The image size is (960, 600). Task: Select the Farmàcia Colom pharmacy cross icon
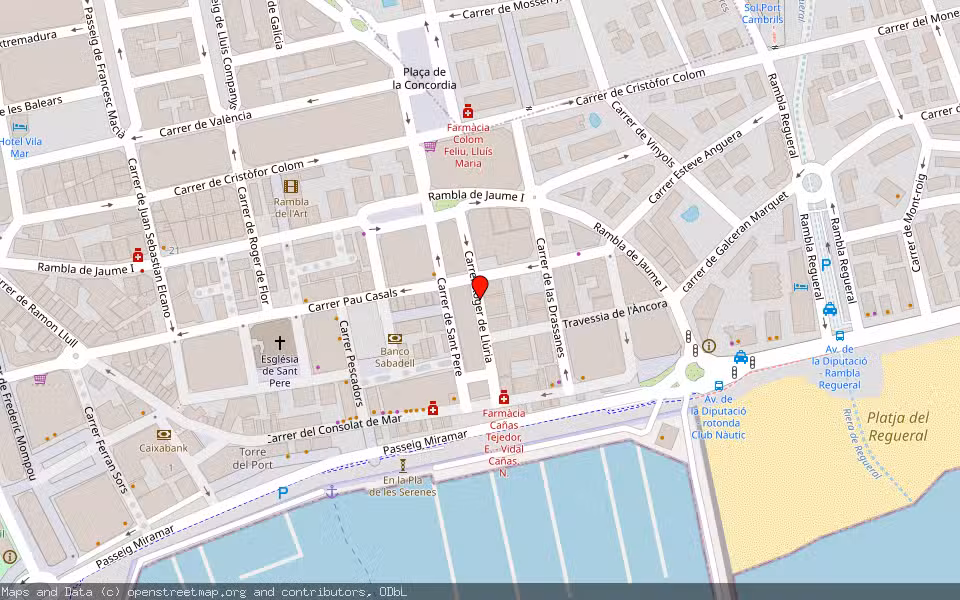(468, 111)
